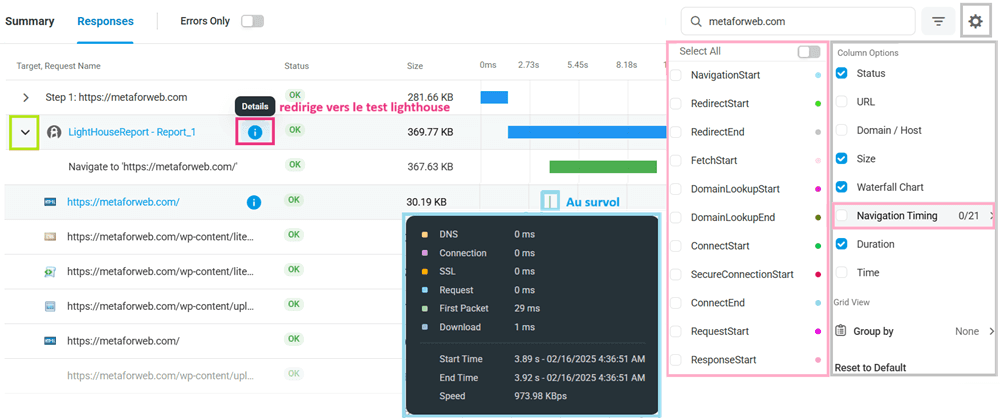Viewport: 1000px width, 418px height.
Task: Uncheck the Duration column option
Action: tap(842, 244)
